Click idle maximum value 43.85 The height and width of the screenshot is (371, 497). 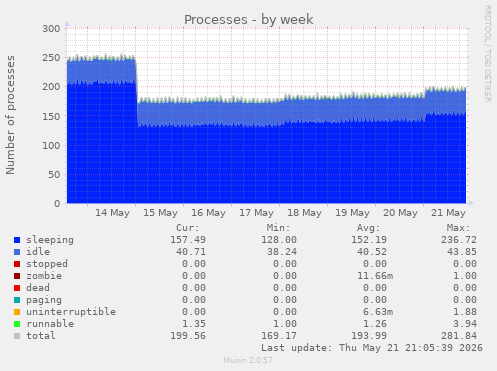[462, 252]
